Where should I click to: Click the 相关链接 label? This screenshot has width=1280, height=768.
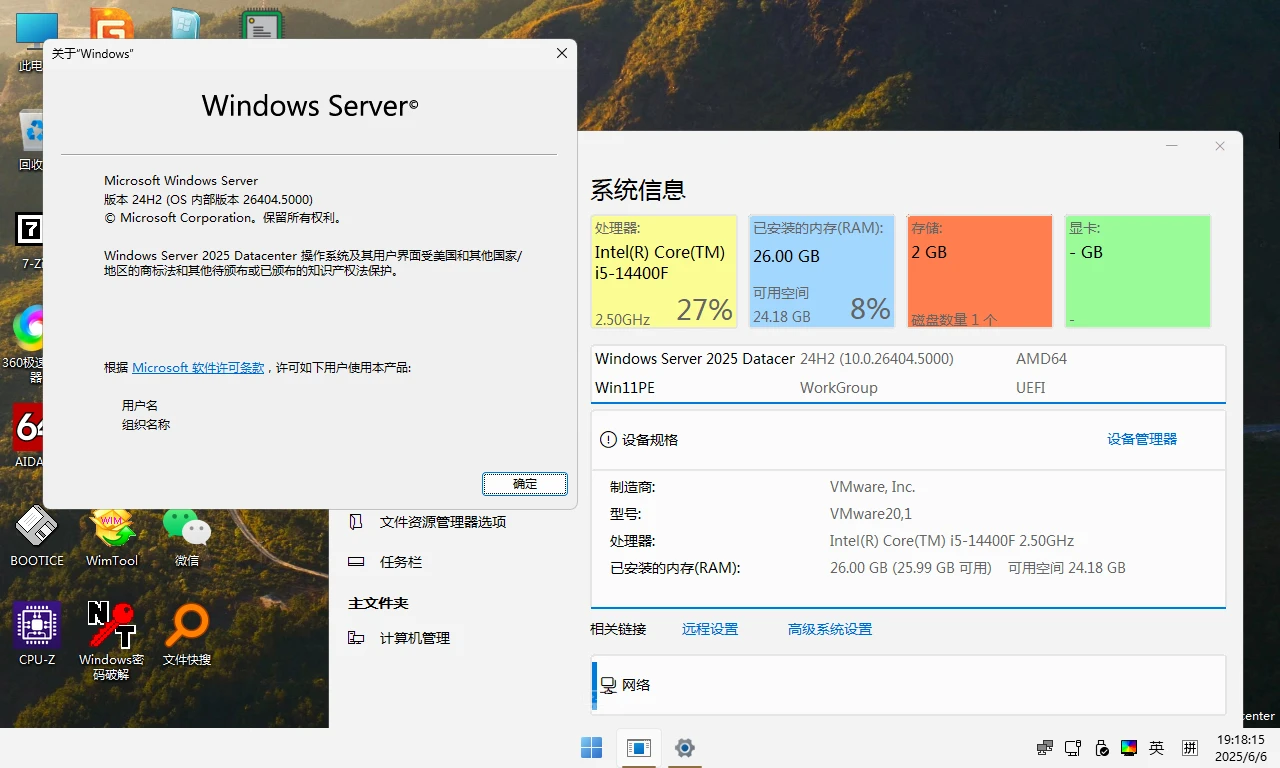[x=618, y=629]
